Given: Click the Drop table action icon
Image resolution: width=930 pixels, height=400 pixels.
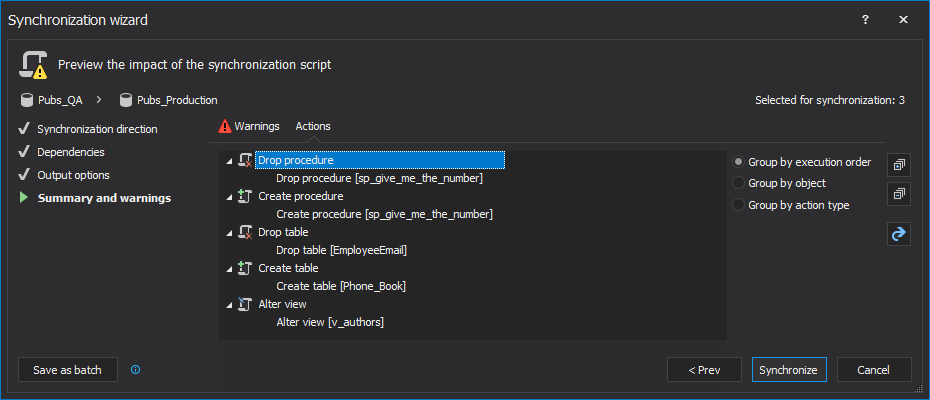Looking at the screenshot, I should 245,232.
